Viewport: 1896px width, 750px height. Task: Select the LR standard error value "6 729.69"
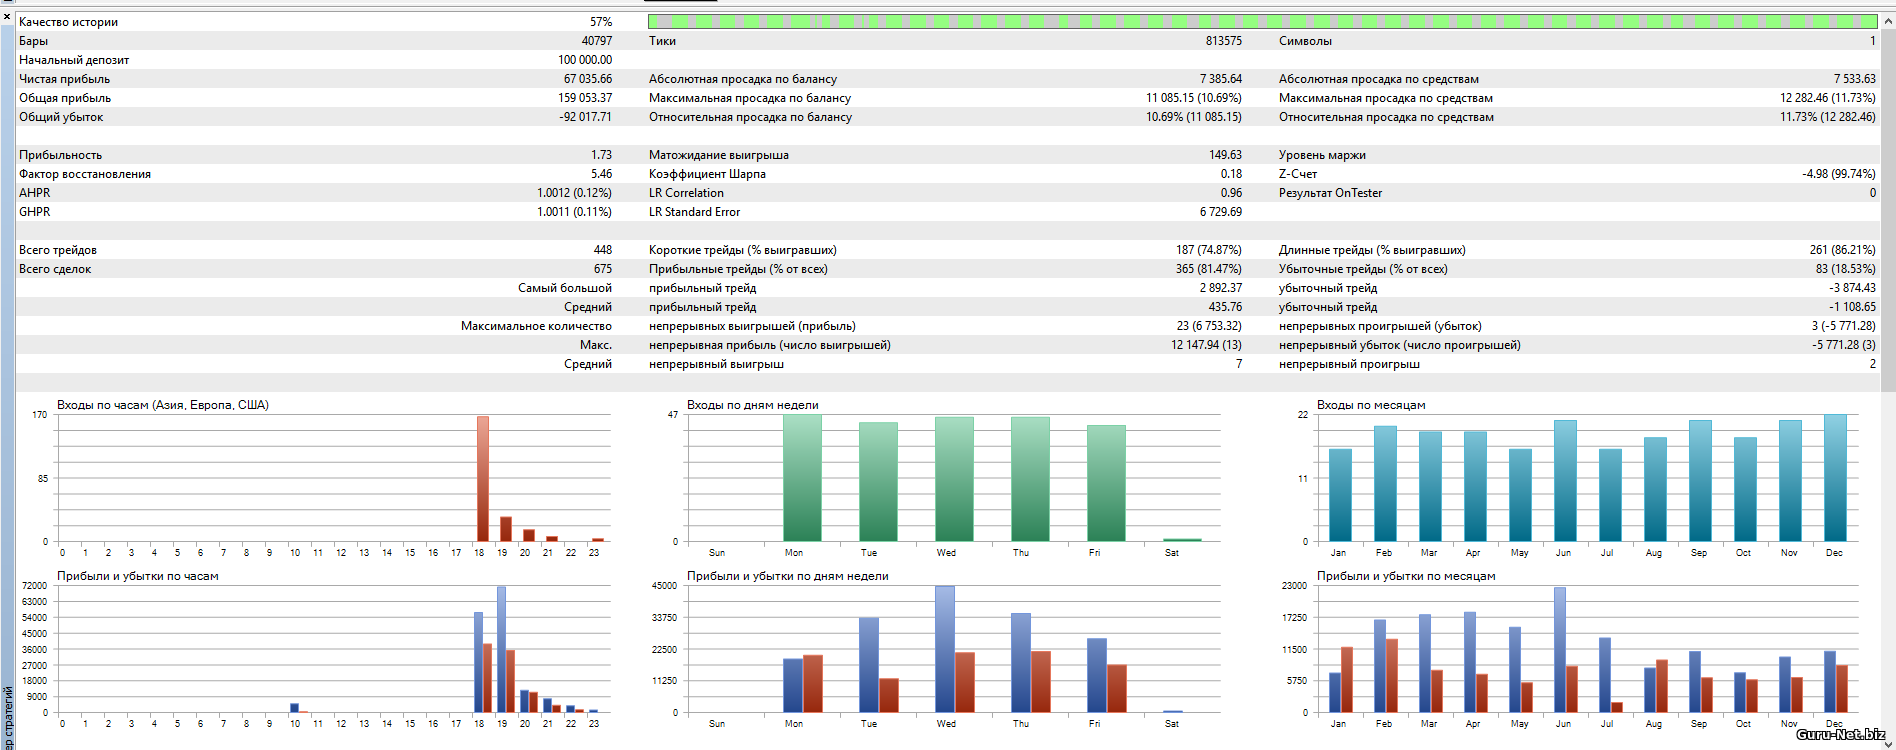point(1220,212)
